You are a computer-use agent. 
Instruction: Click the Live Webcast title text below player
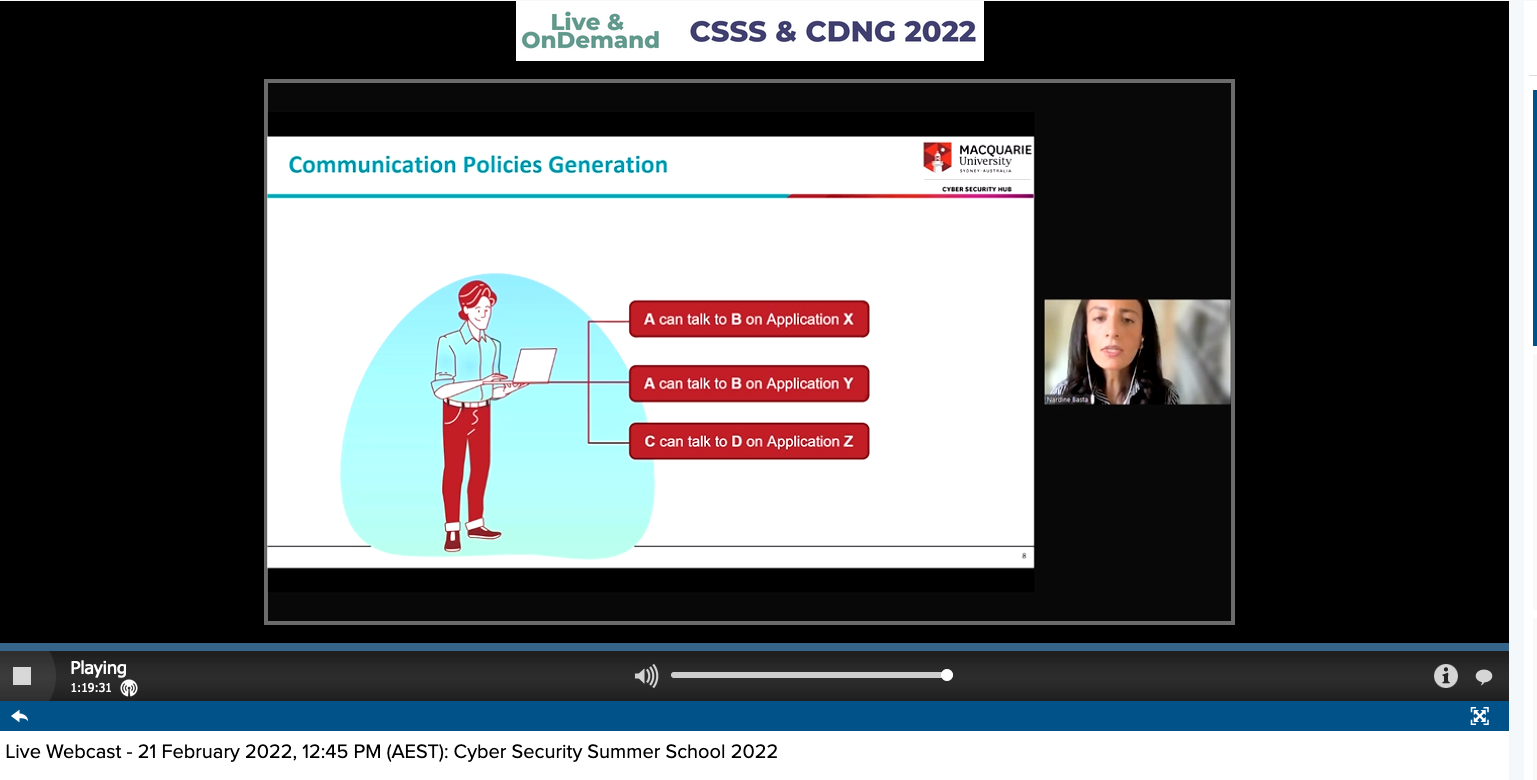391,752
